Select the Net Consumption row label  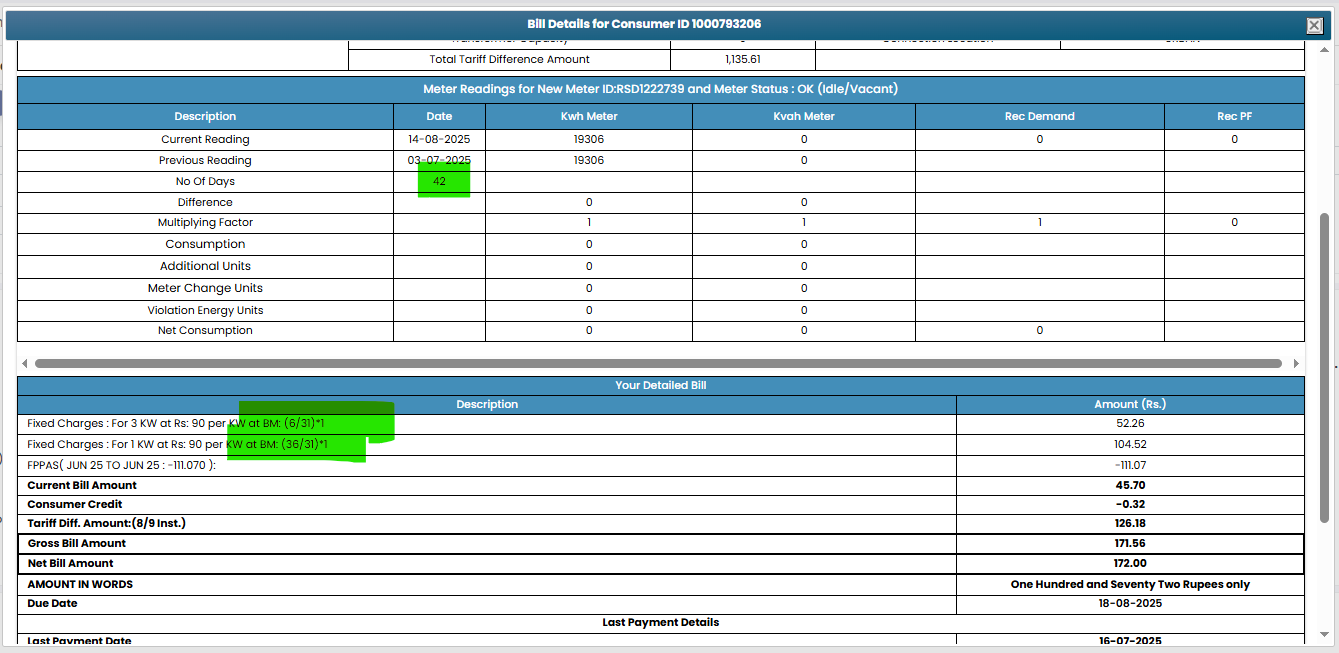pos(205,331)
